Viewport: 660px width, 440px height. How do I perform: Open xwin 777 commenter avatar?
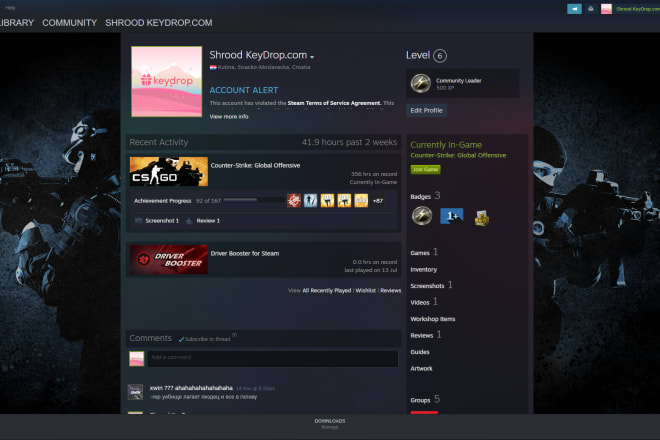[x=136, y=392]
